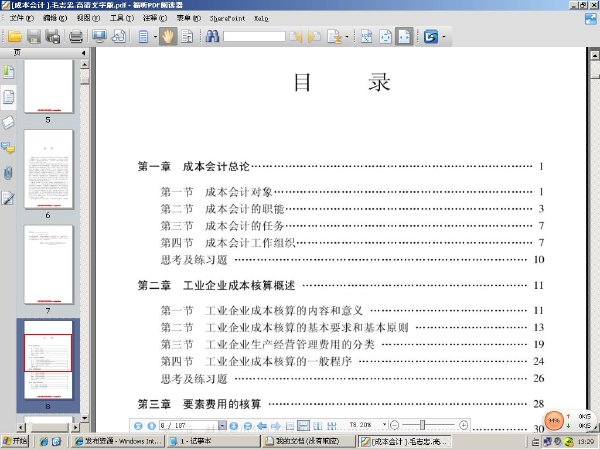Click the page layout document icon

click(143, 37)
